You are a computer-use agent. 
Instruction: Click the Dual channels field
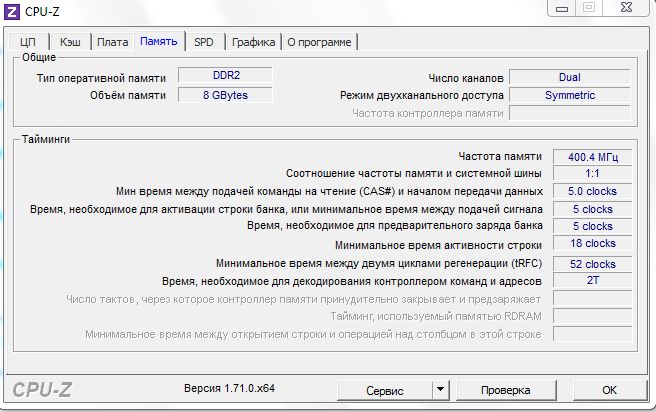569,77
